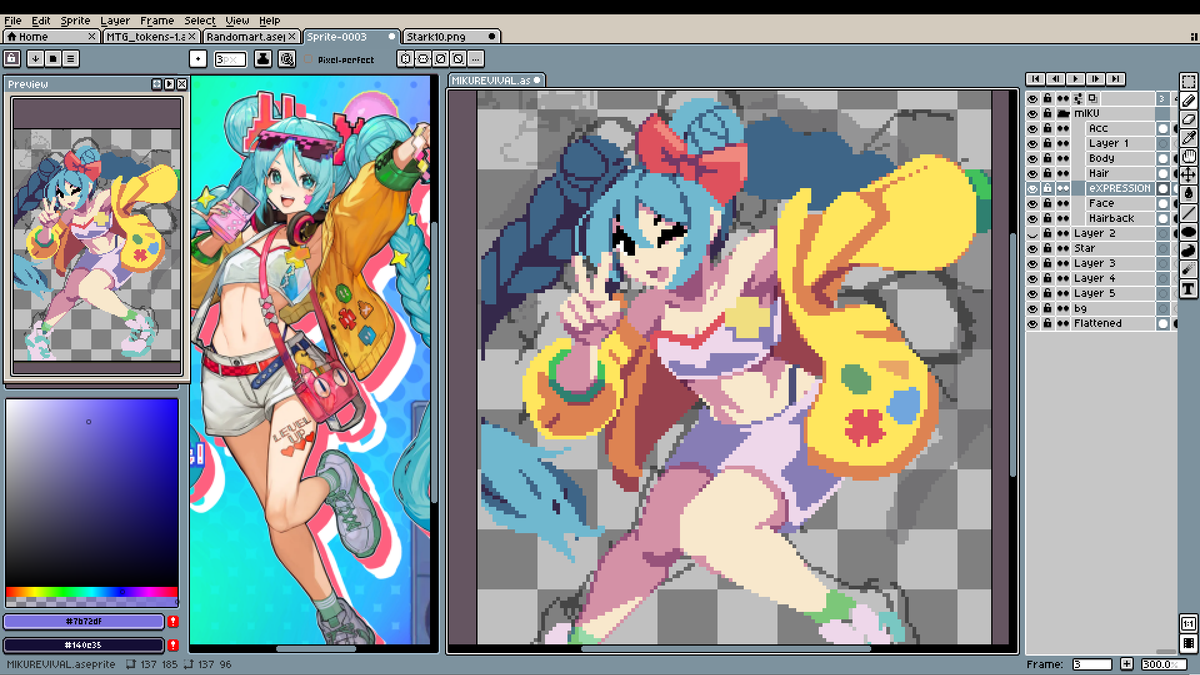Hide the Hair layer
1200x675 pixels.
[1033, 173]
